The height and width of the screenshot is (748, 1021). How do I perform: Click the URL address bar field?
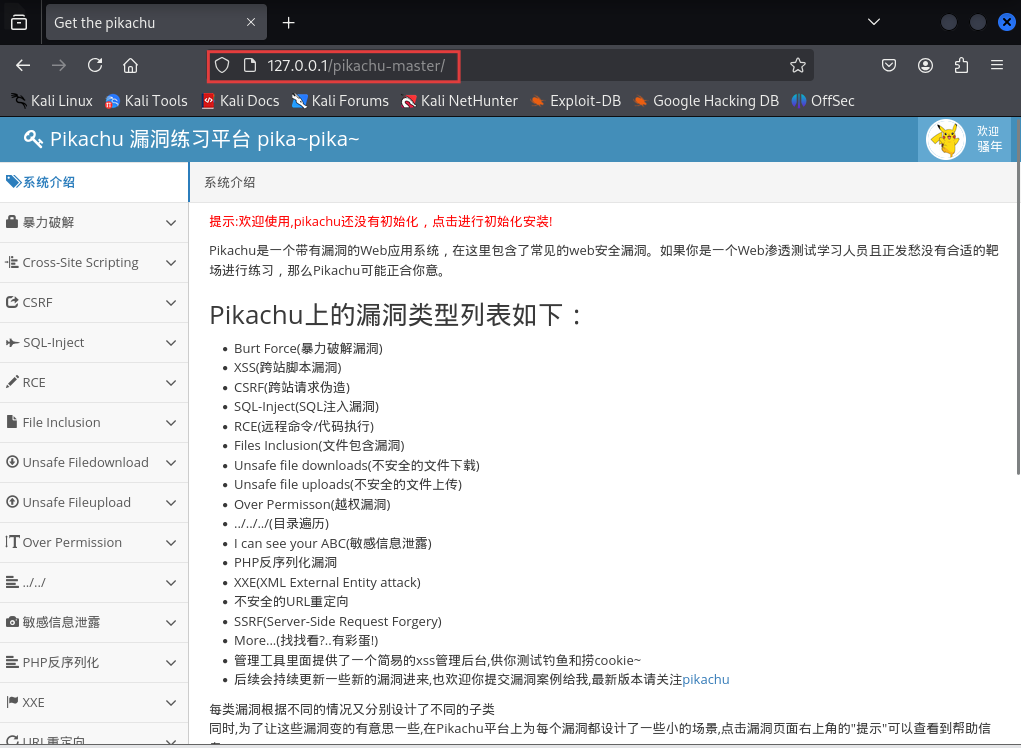click(x=510, y=66)
